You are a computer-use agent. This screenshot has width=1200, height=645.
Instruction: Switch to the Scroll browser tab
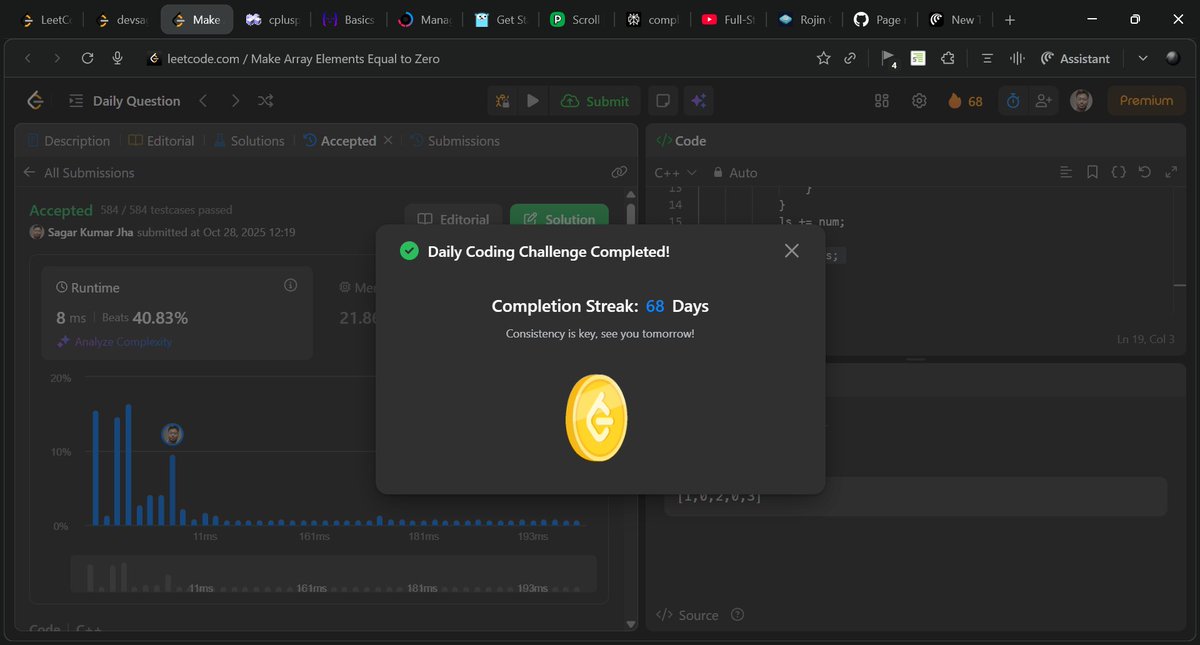[576, 19]
